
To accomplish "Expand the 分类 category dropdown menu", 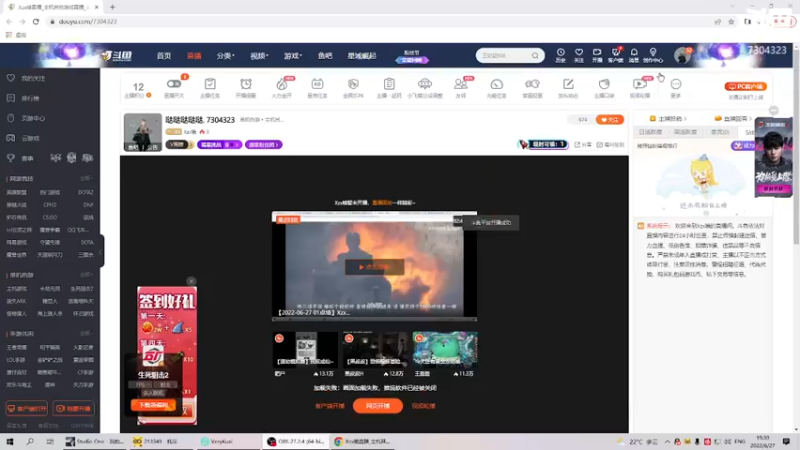I will click(x=225, y=56).
